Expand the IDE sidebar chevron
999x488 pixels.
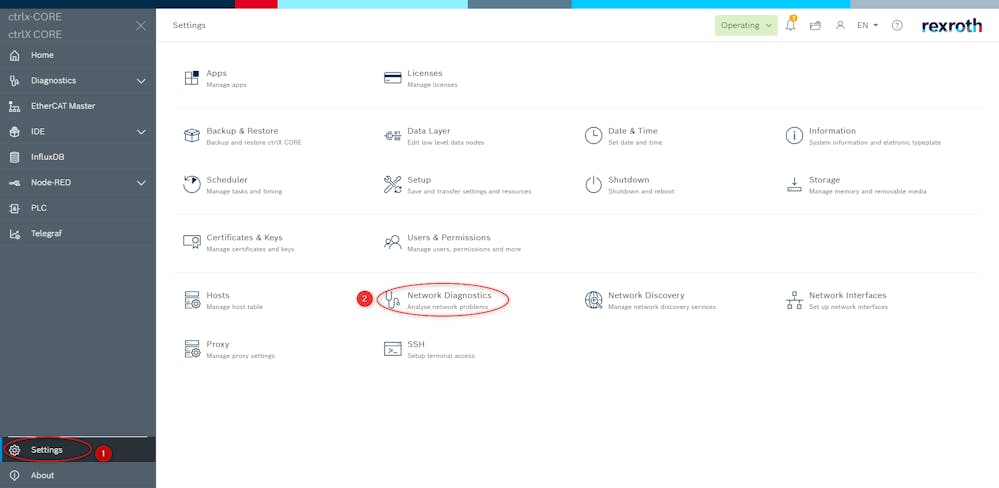point(141,132)
